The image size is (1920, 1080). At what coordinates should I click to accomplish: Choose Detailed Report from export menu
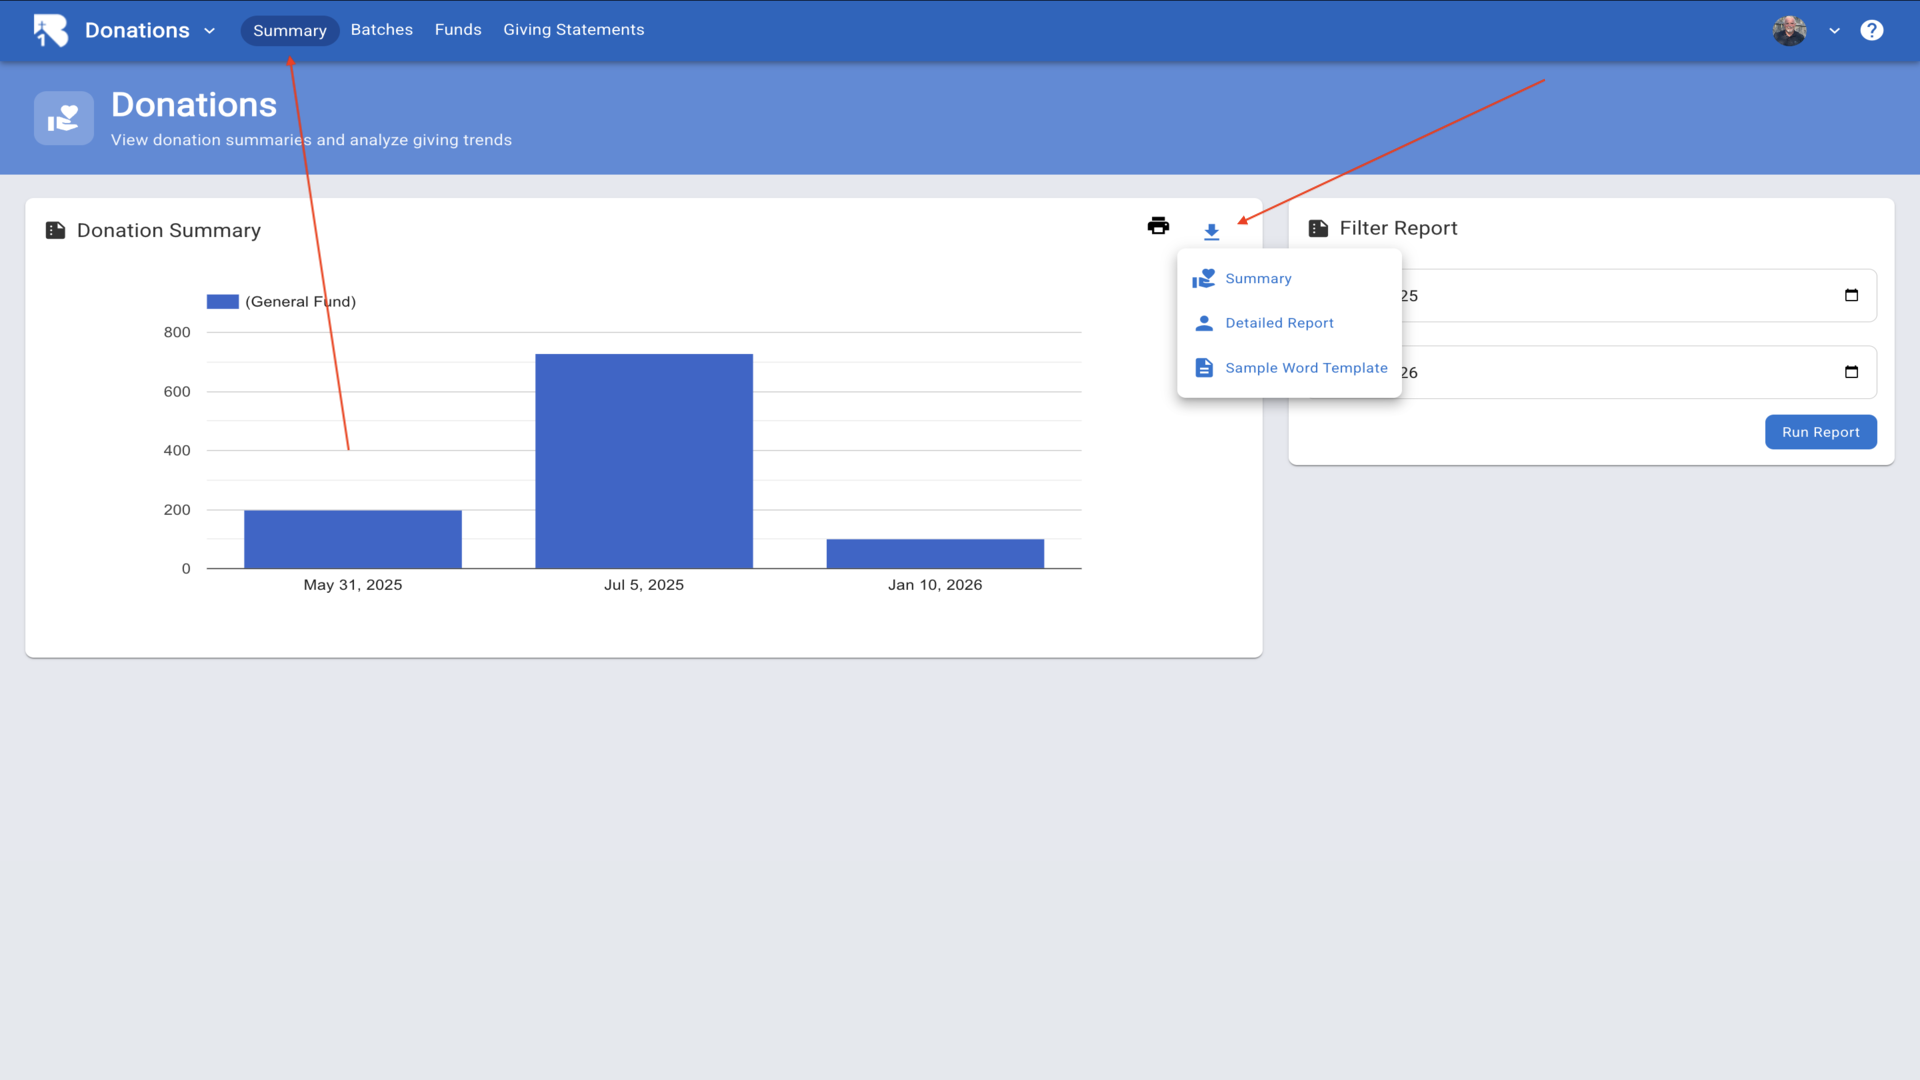[x=1279, y=323]
